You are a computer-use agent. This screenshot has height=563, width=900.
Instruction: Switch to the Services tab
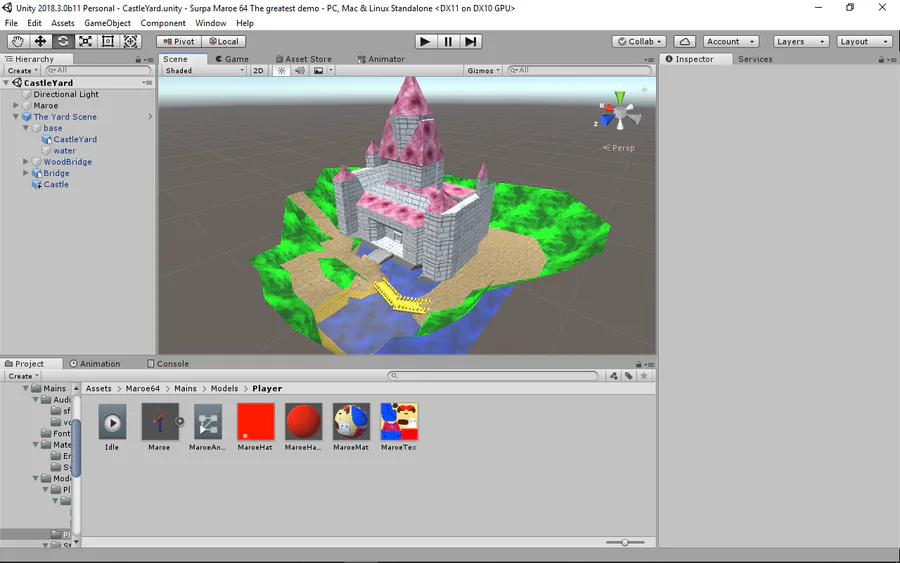point(755,59)
